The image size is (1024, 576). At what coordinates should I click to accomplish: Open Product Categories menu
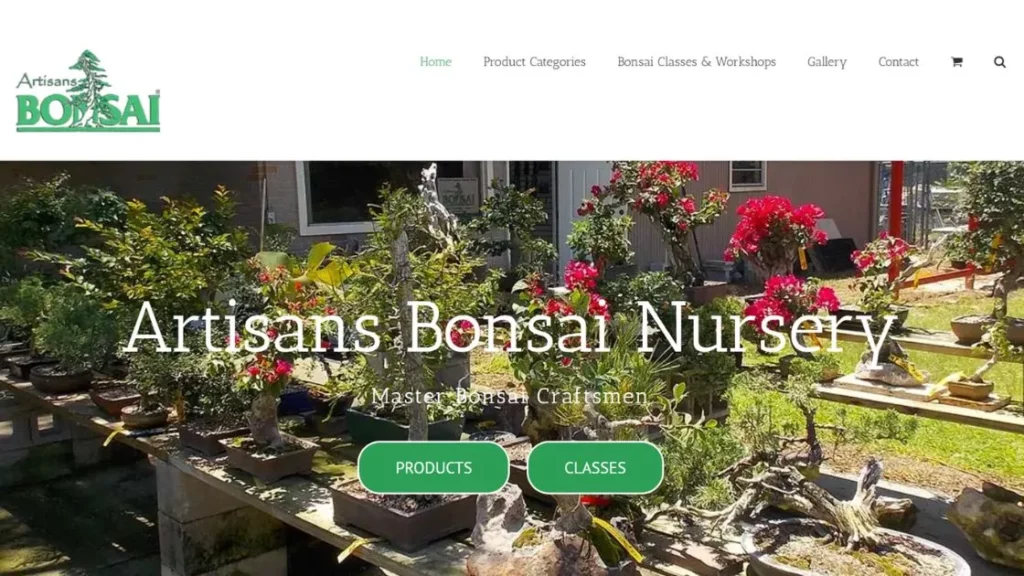click(x=534, y=61)
